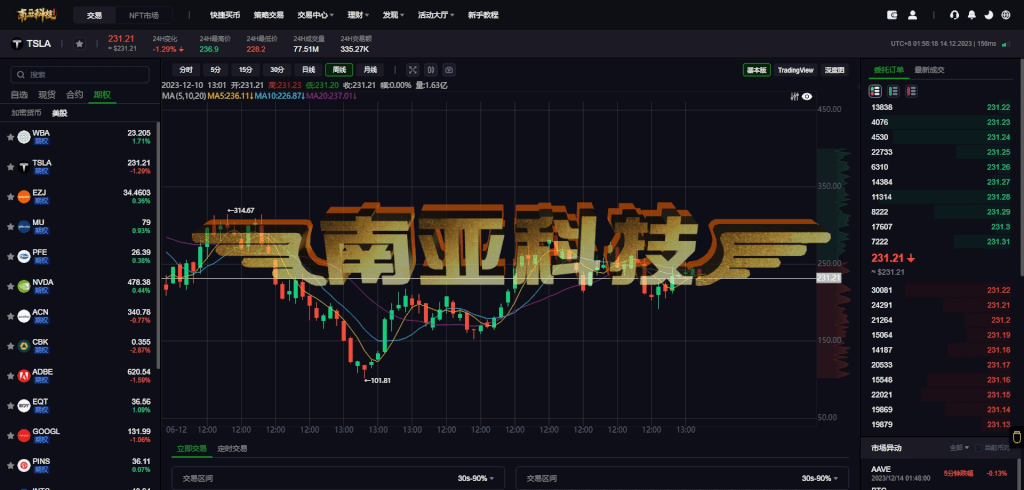Switch to the 现货 market tab
Screen dimensions: 1024x490
pyautogui.click(x=47, y=95)
